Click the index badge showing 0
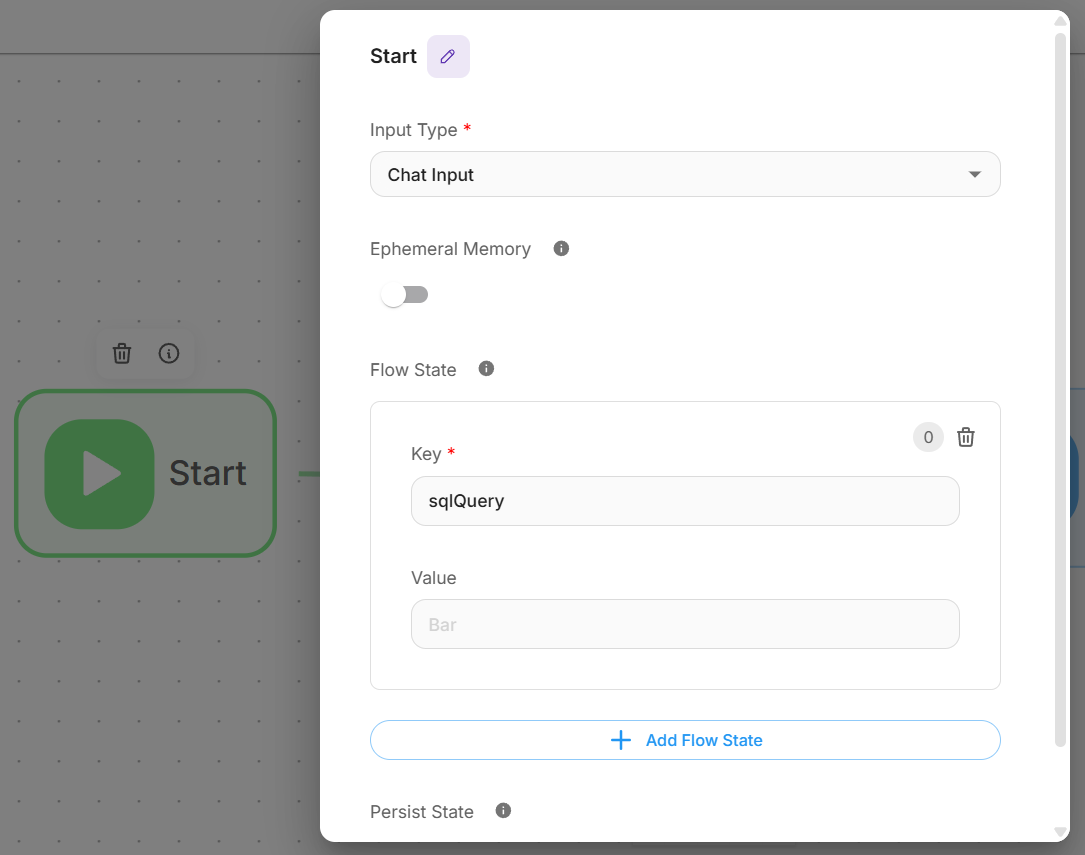 (x=928, y=437)
